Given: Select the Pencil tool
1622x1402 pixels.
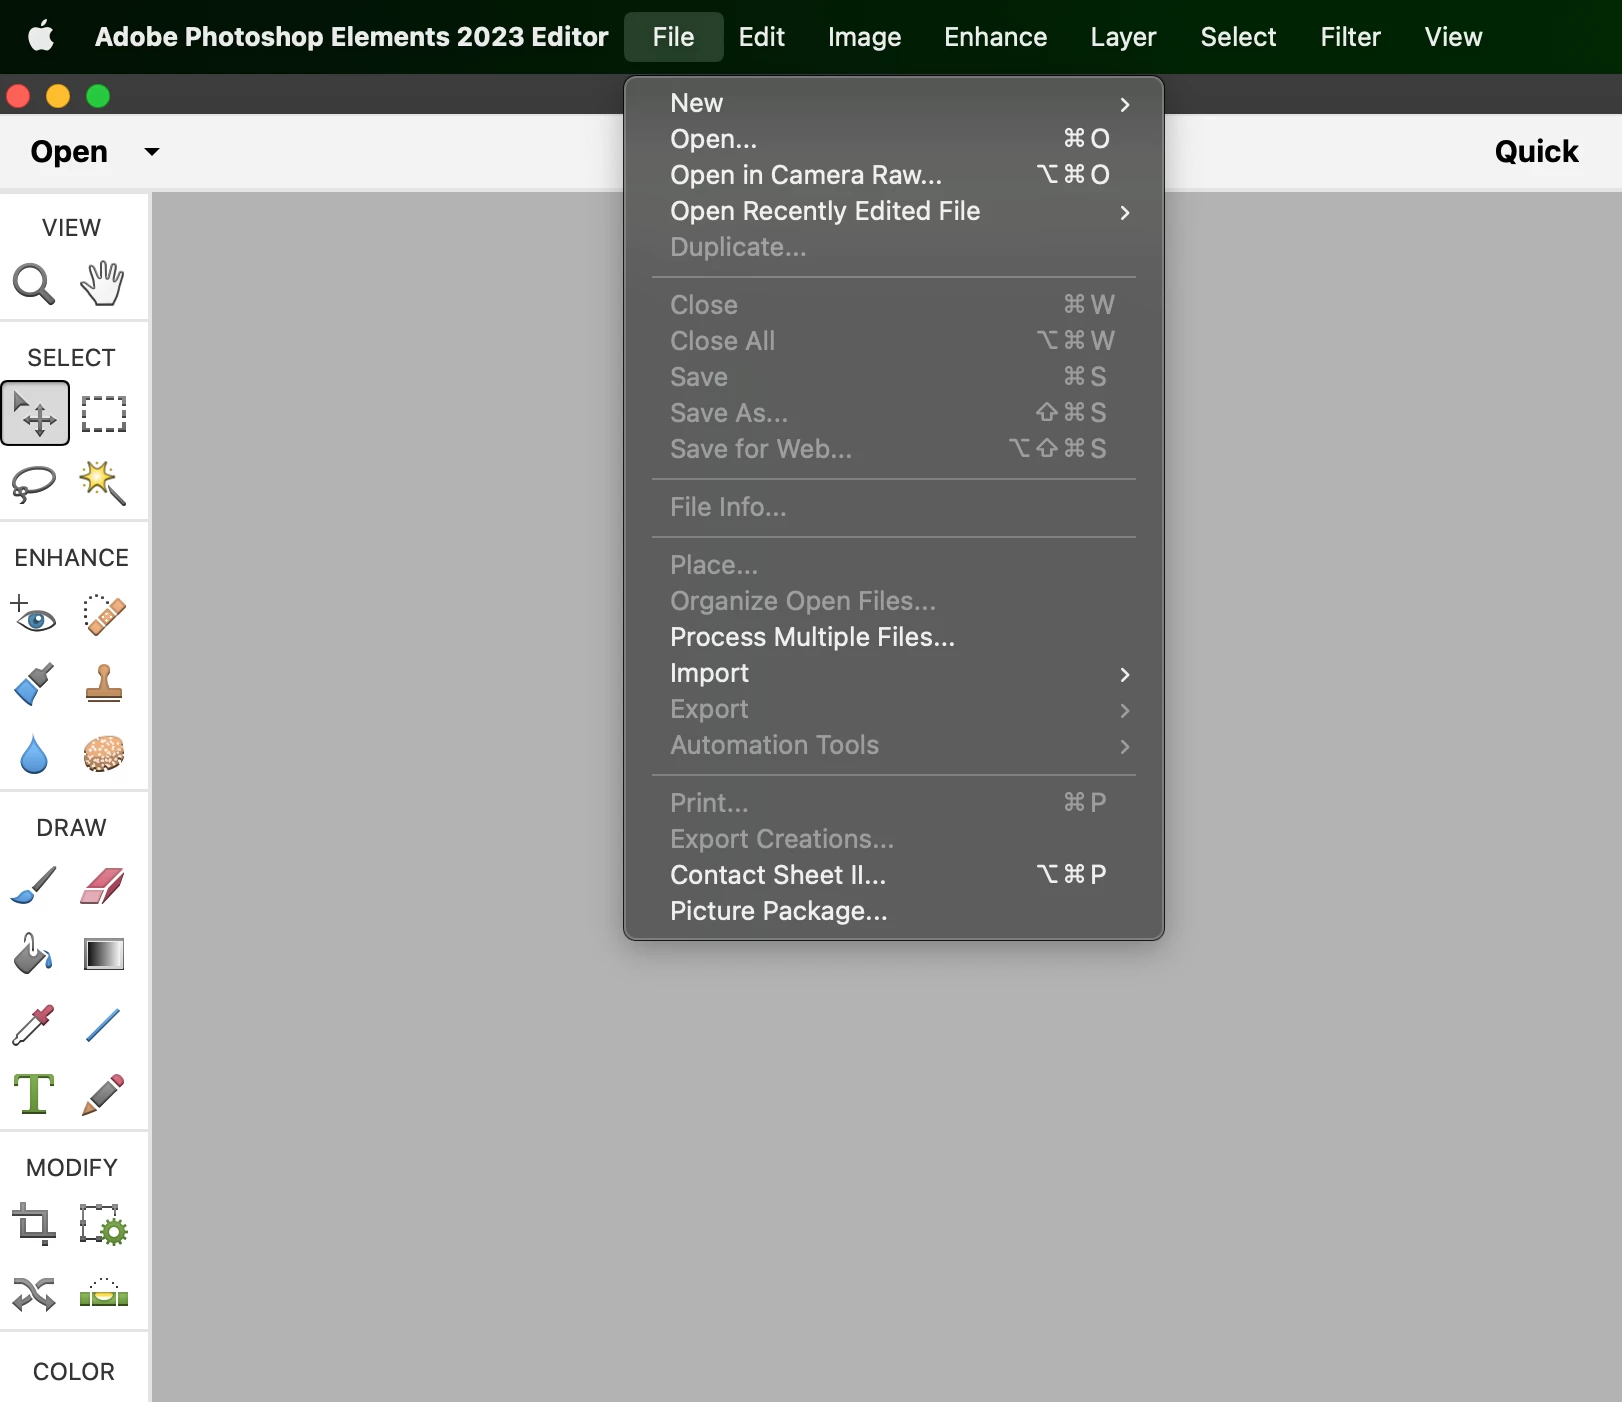Looking at the screenshot, I should (103, 1094).
